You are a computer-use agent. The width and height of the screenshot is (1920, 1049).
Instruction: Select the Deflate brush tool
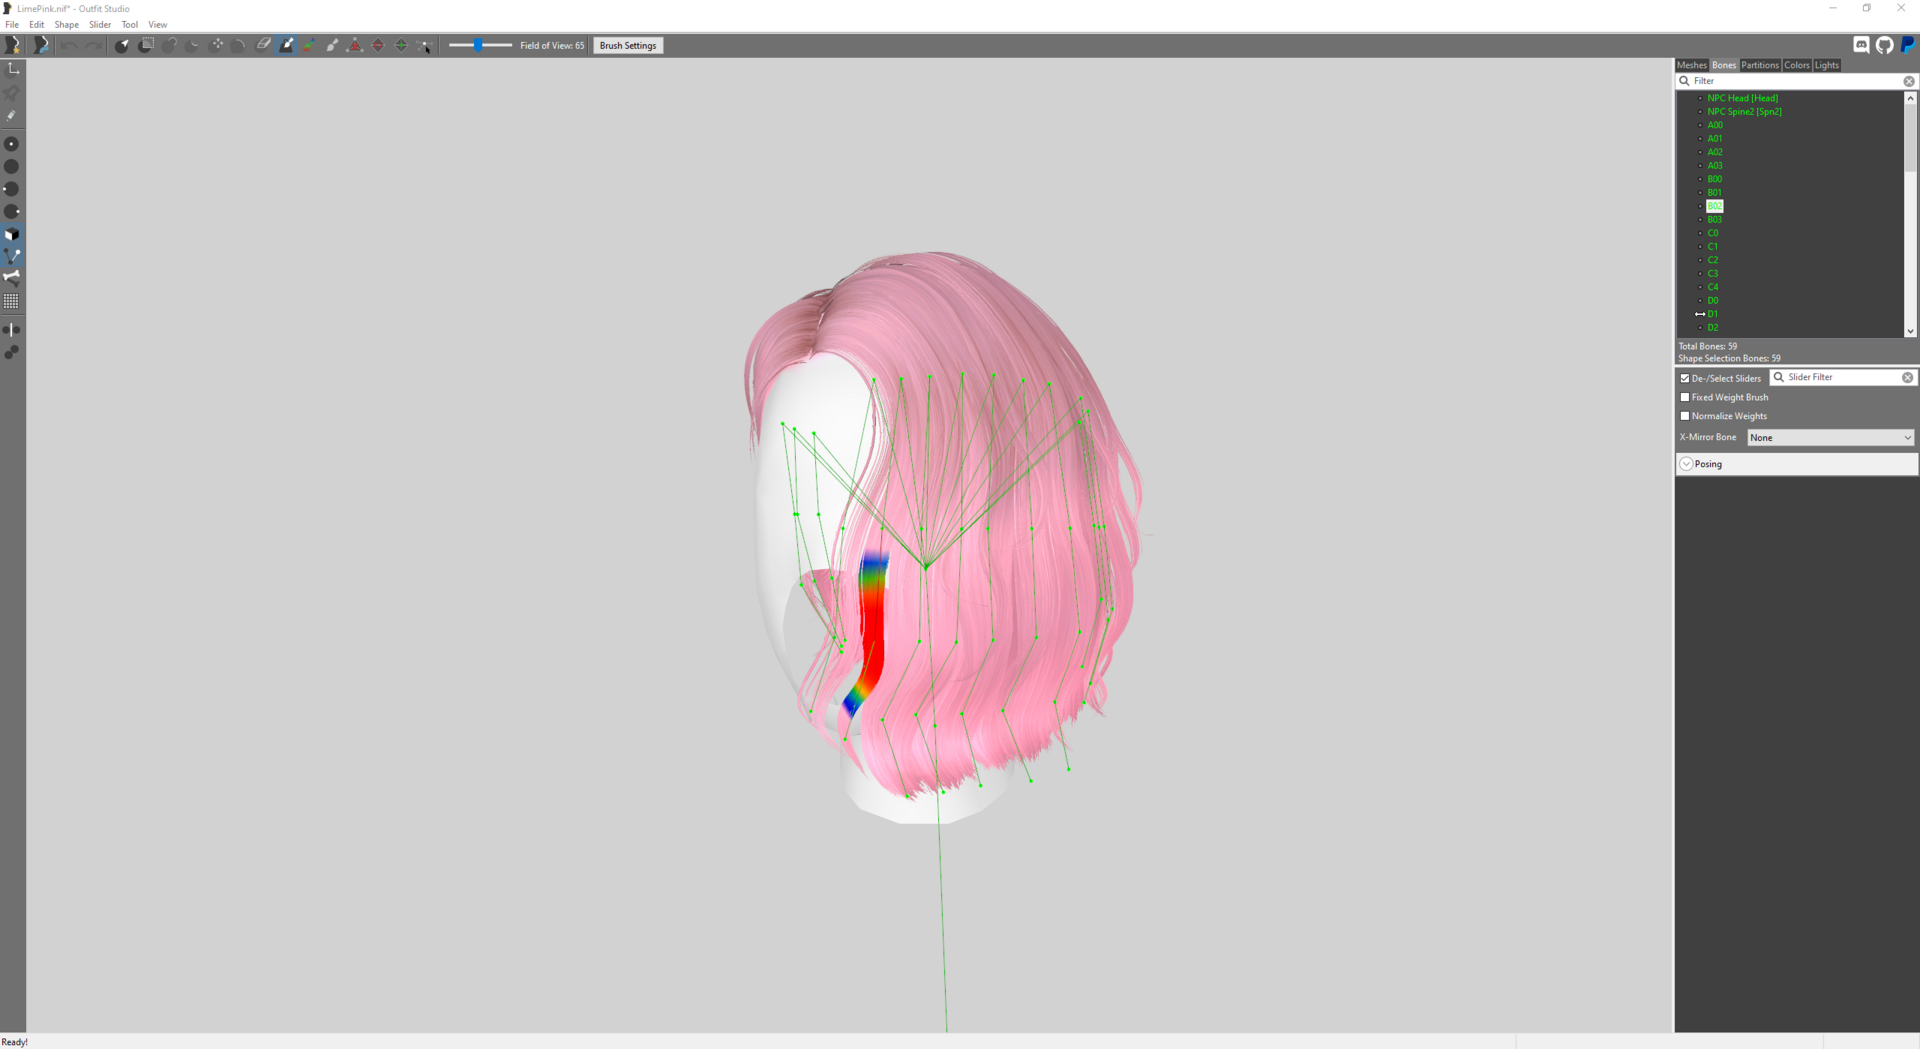[x=193, y=45]
